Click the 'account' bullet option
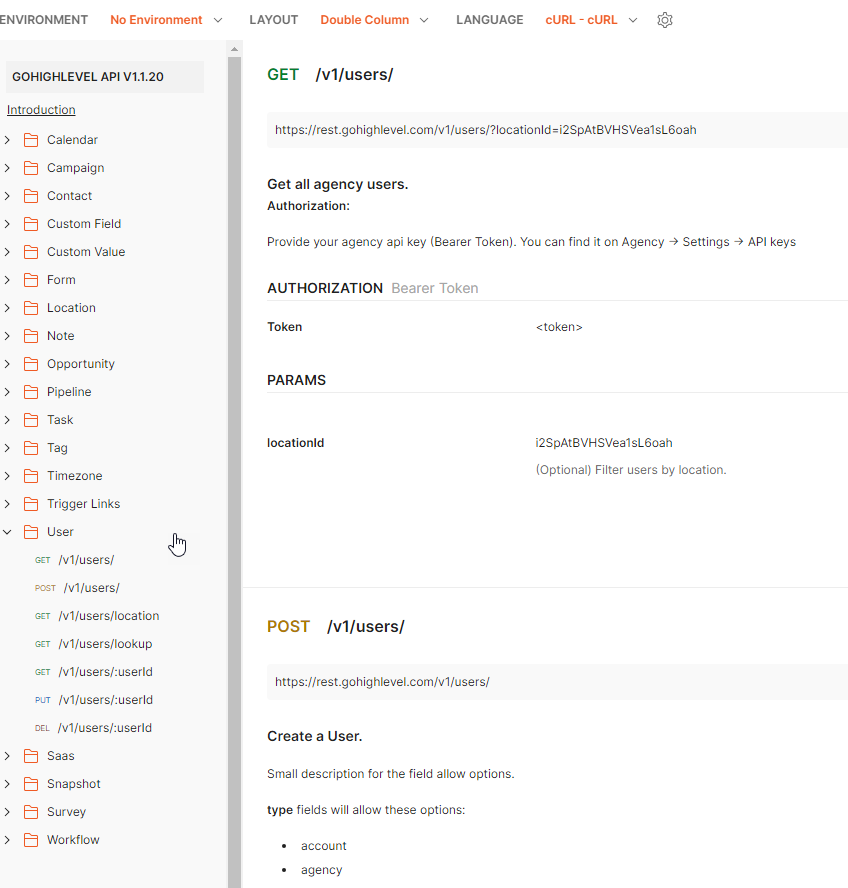 [x=323, y=846]
